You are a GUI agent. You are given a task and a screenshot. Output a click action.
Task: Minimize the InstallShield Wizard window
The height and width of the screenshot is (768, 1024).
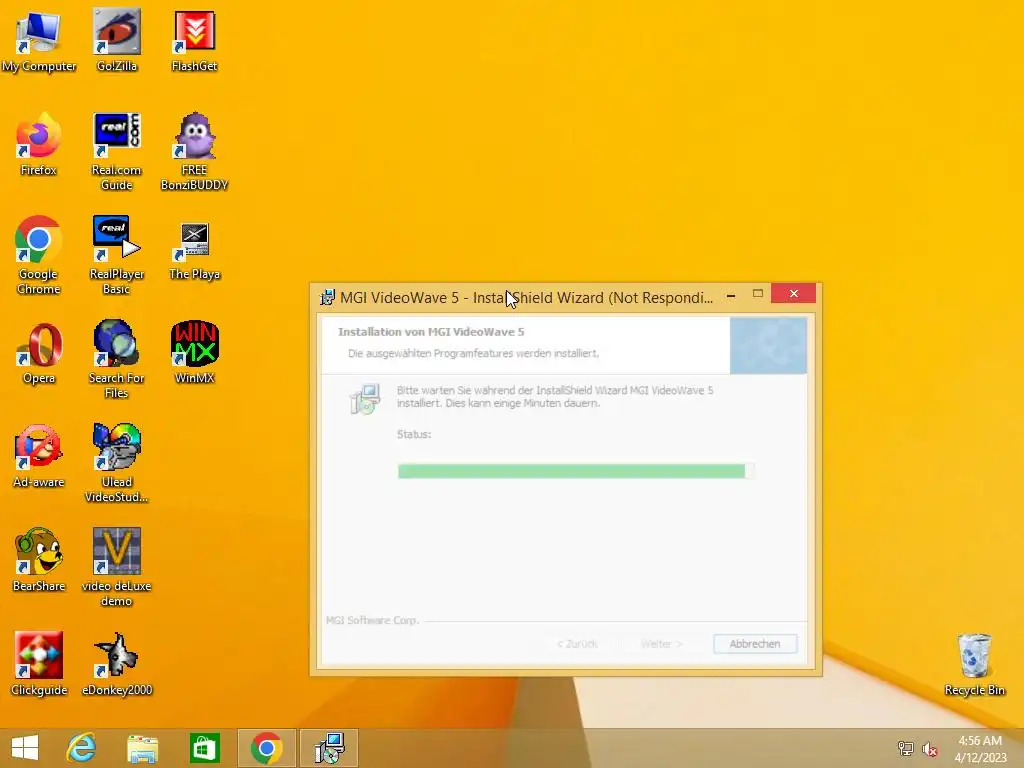pos(731,295)
